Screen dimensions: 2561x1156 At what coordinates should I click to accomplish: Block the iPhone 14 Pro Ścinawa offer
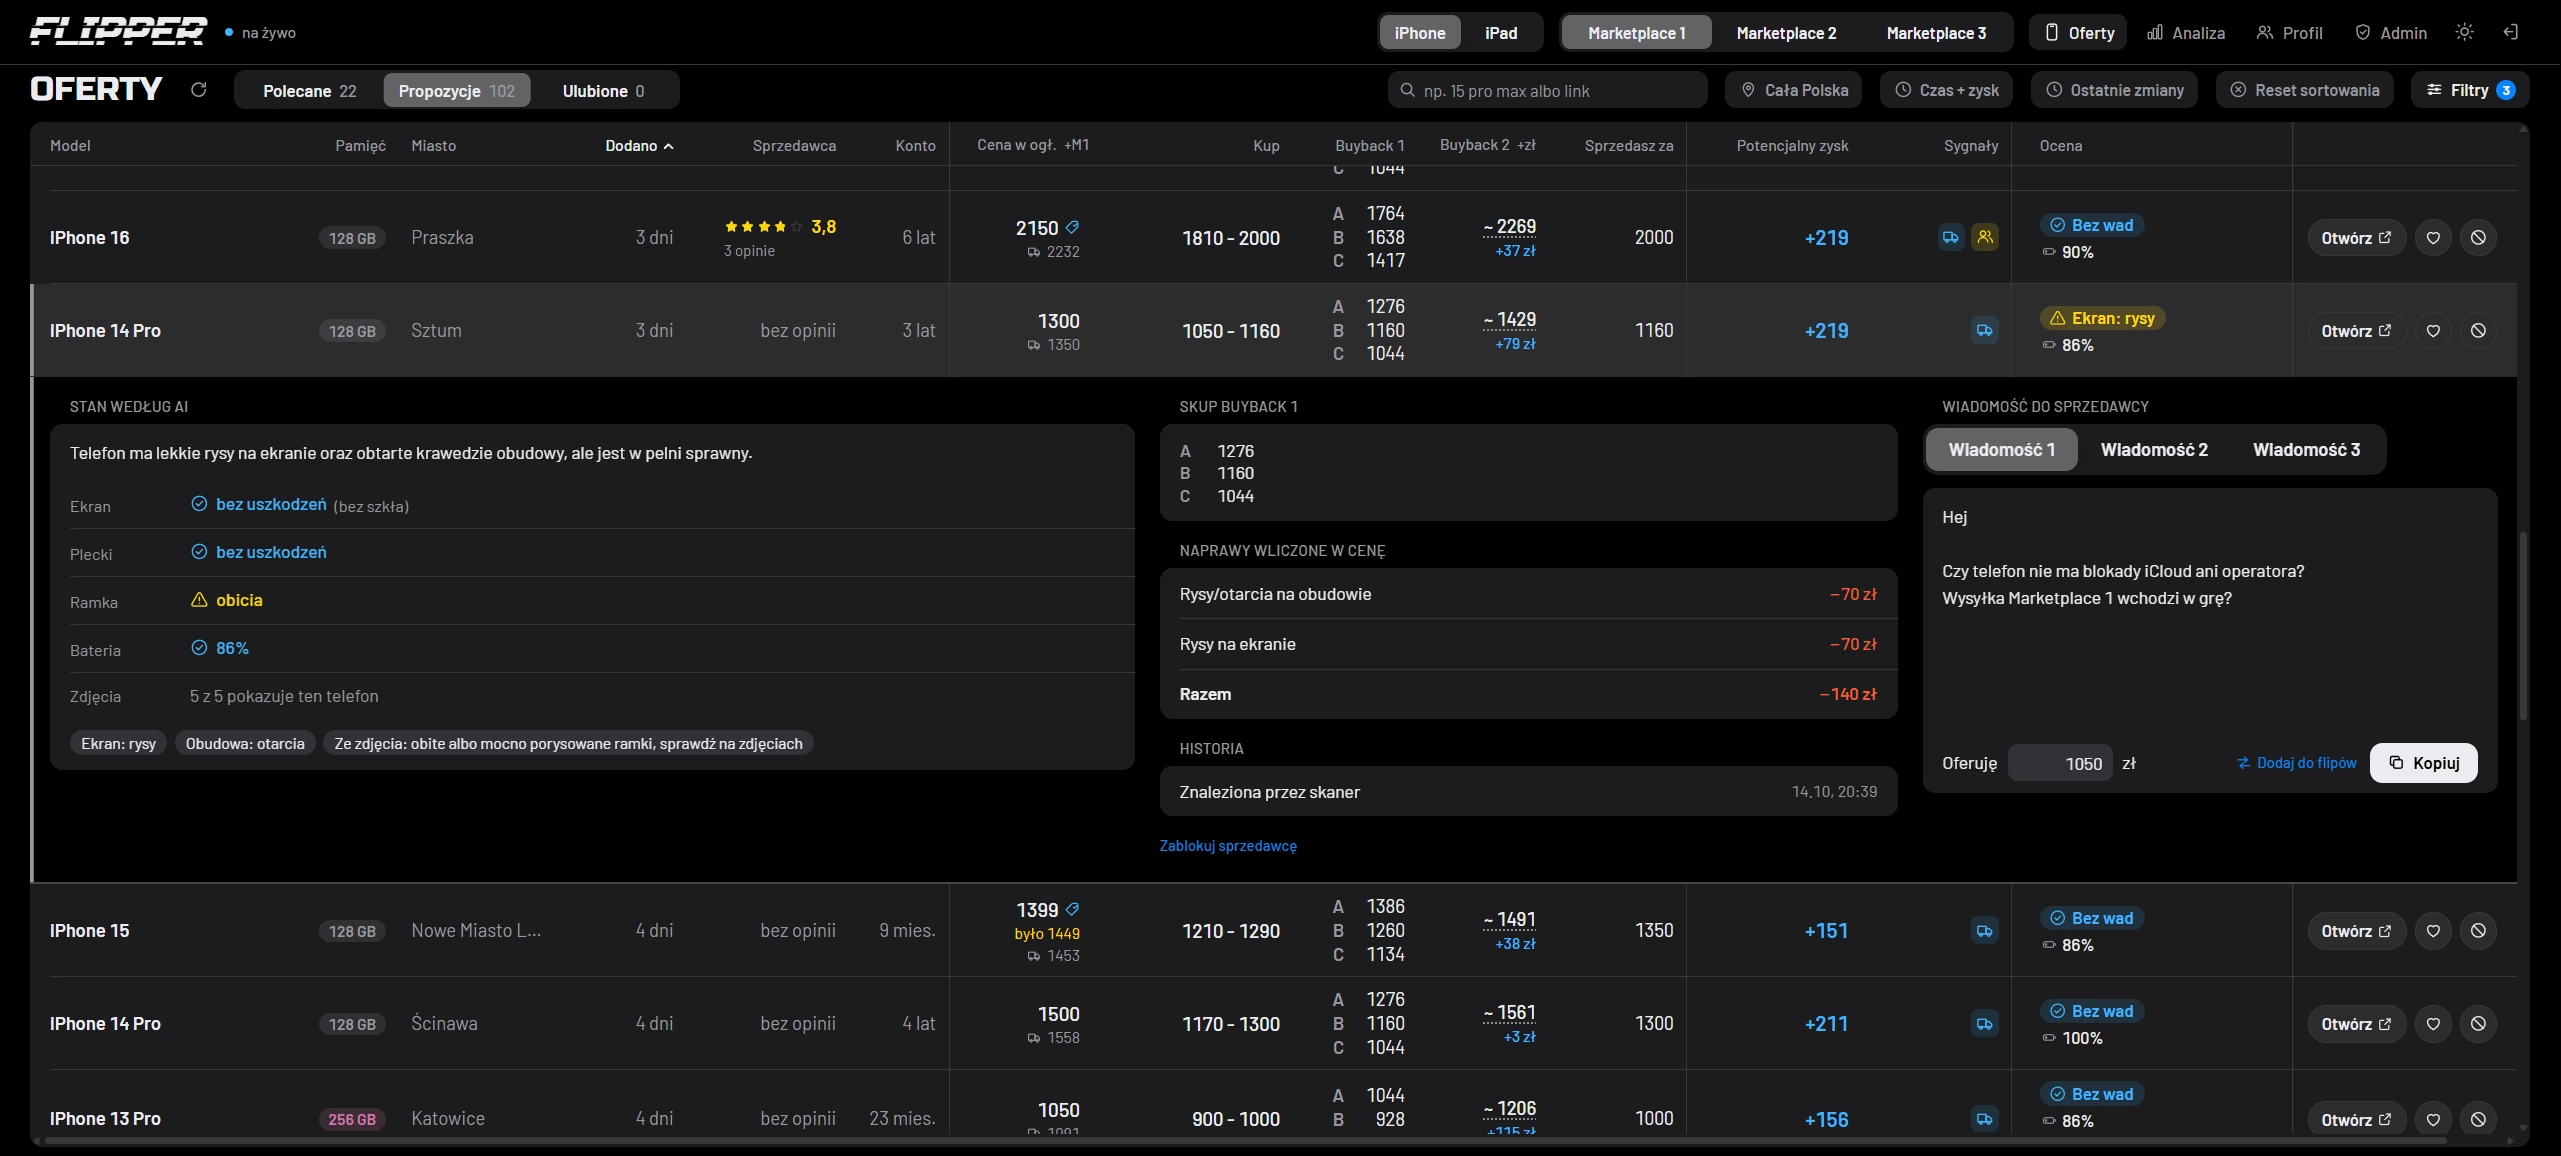click(x=2478, y=1024)
